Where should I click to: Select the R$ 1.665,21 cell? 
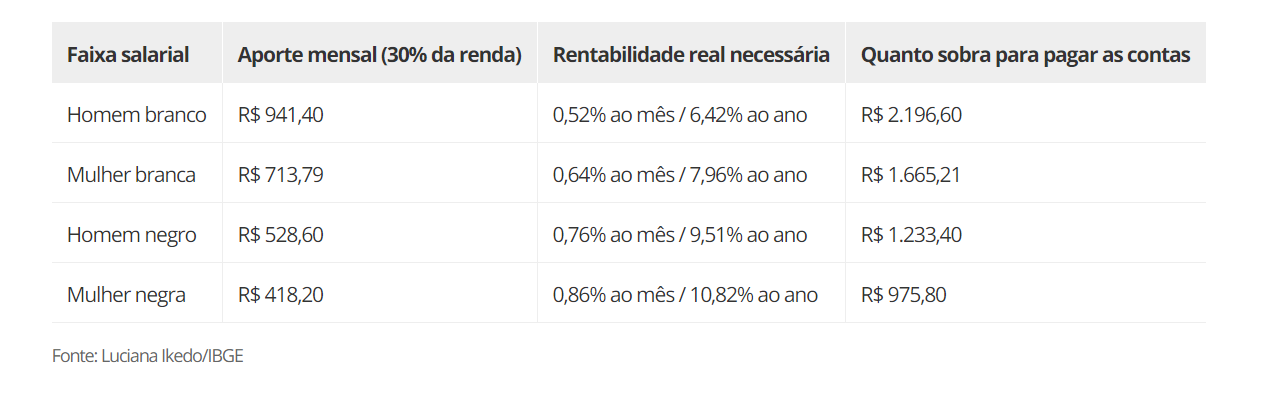point(910,175)
